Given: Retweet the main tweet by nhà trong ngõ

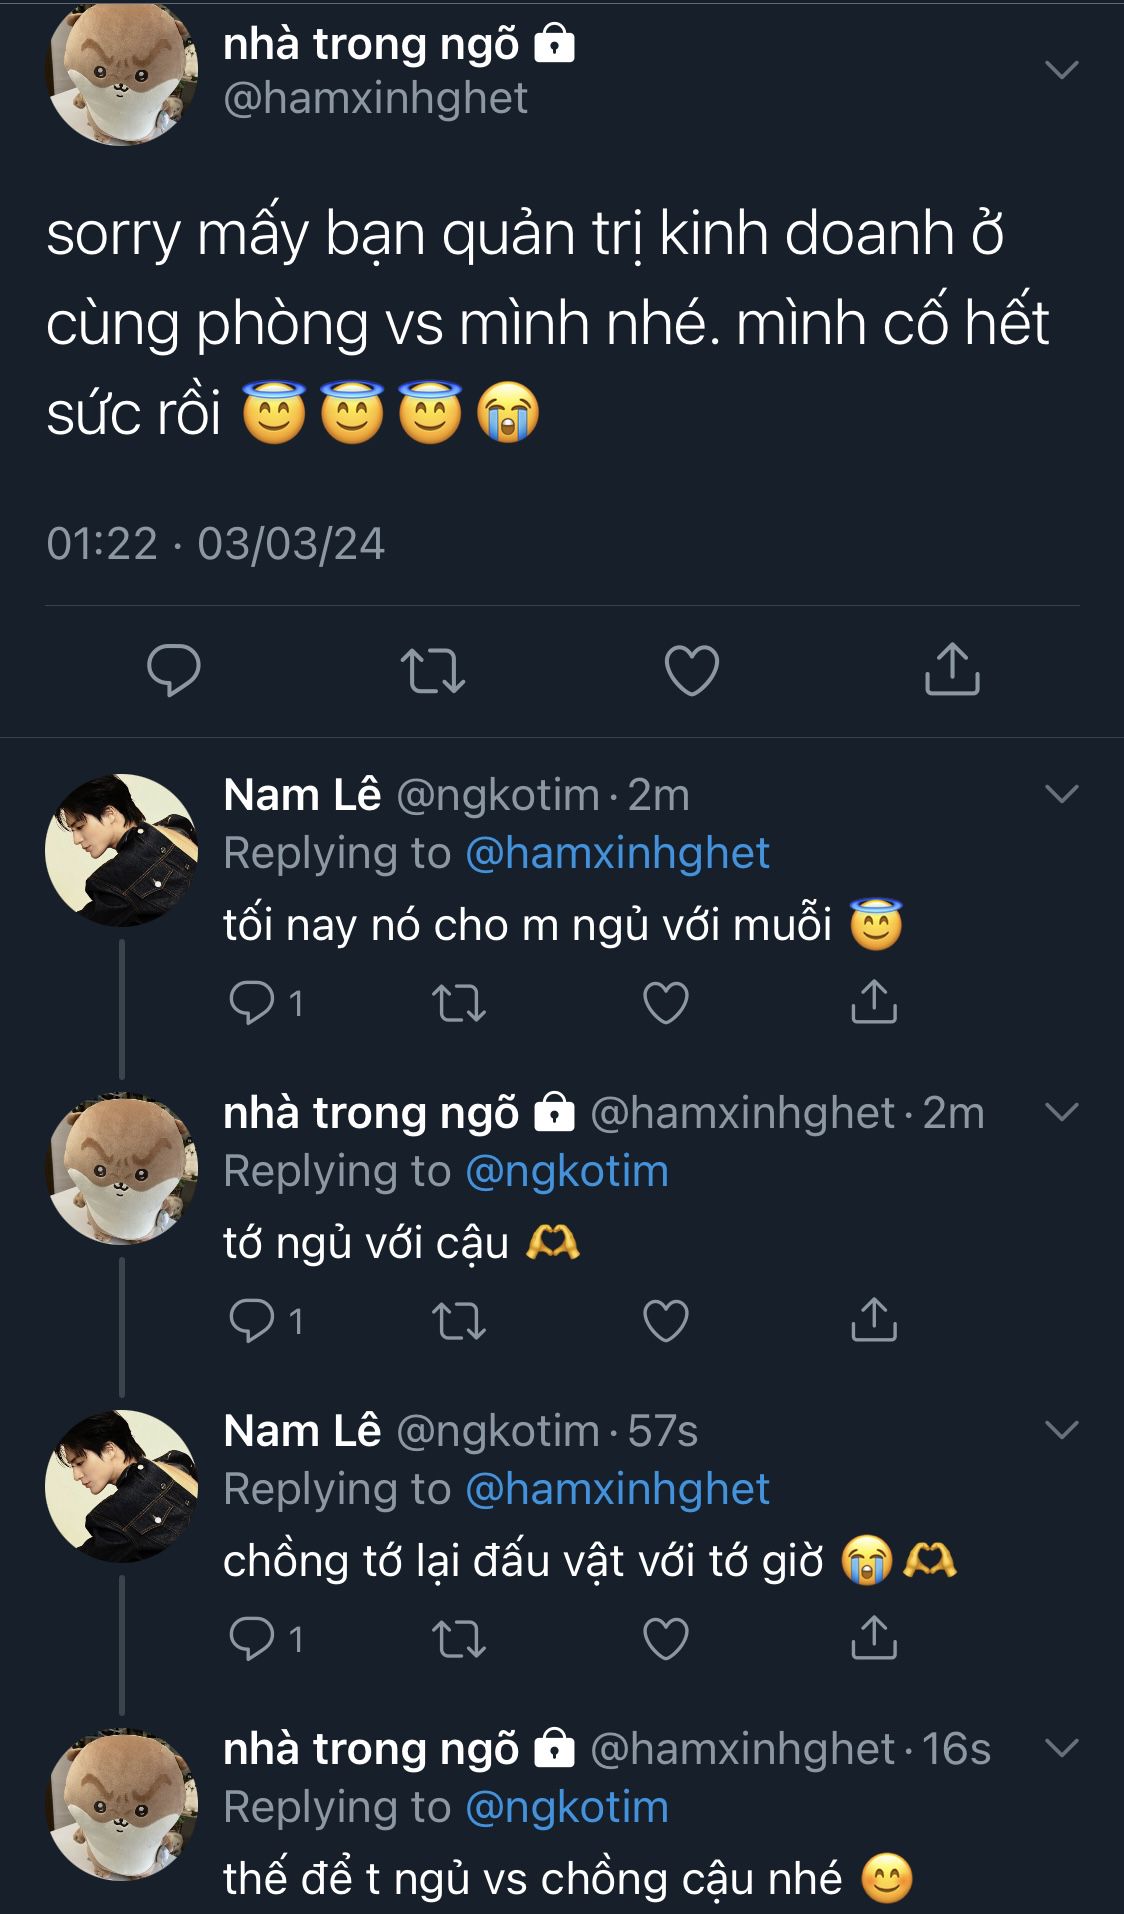Looking at the screenshot, I should click(432, 670).
